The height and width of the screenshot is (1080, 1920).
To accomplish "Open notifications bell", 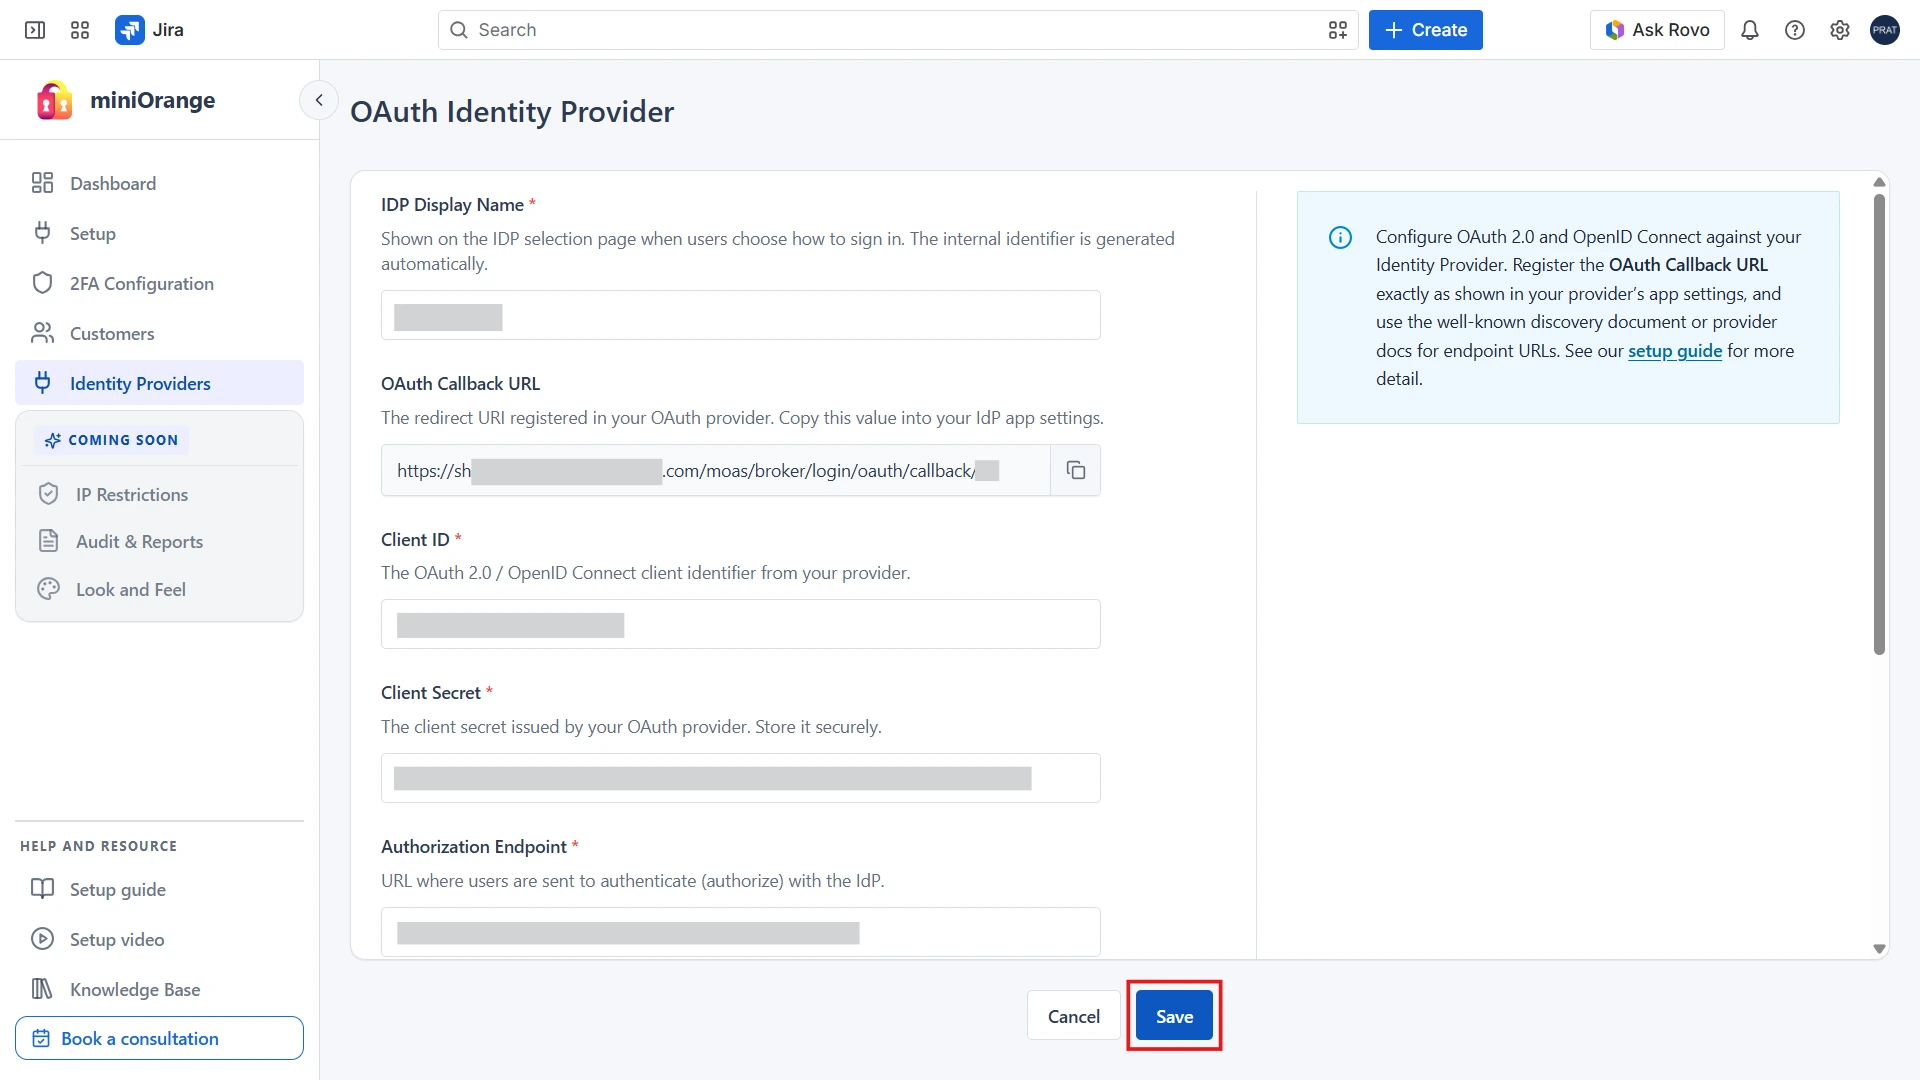I will [x=1750, y=30].
